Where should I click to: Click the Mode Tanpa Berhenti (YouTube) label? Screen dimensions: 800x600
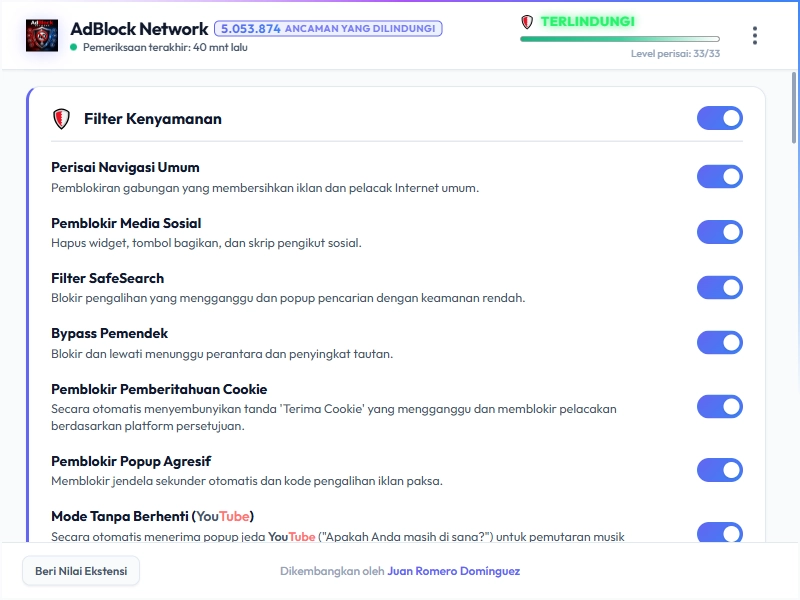click(x=153, y=516)
